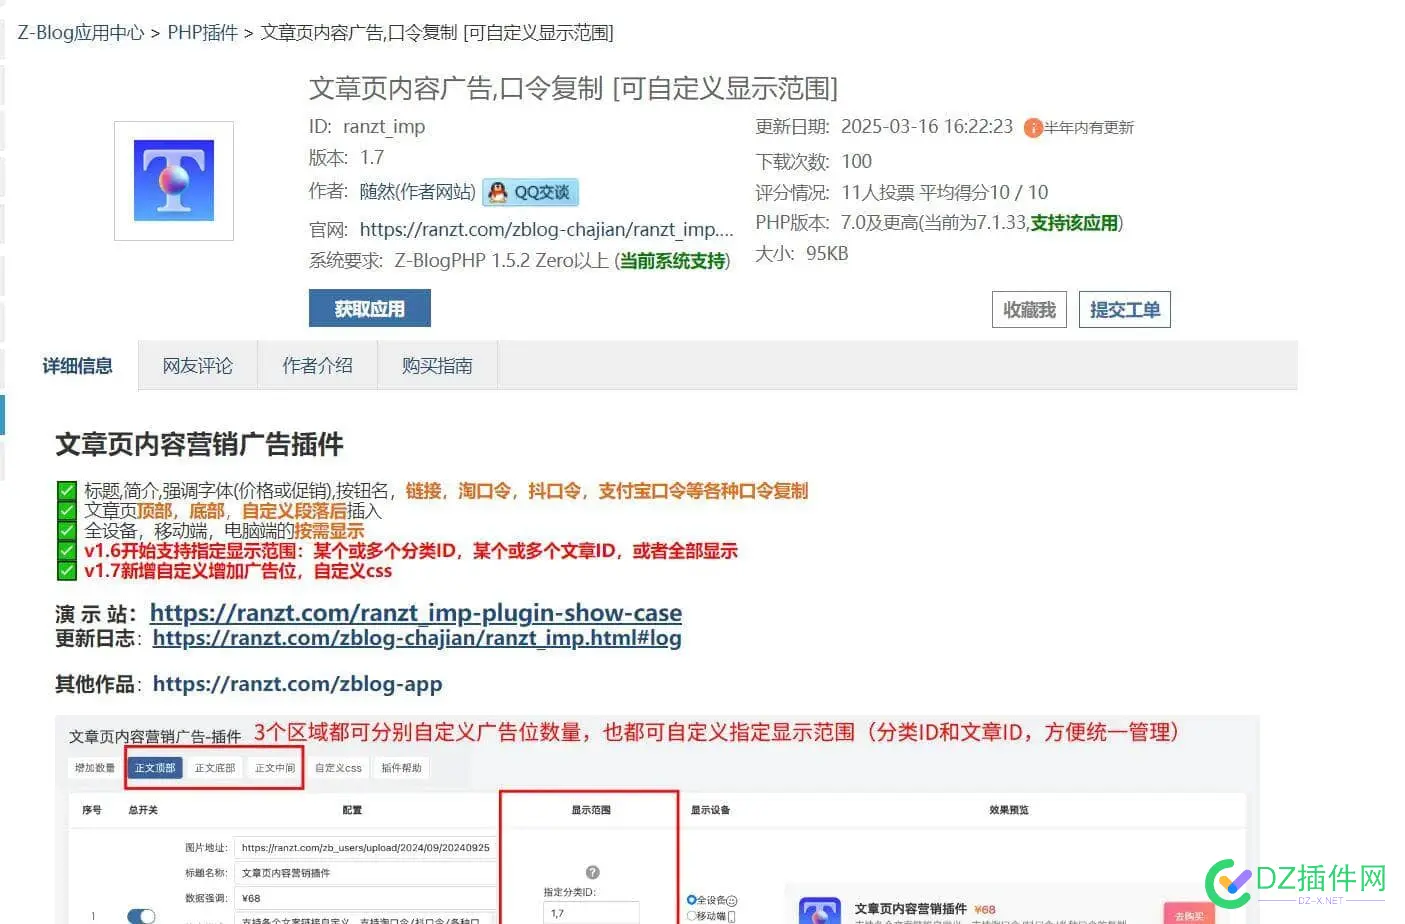
Task: Select the 移动端 radio button
Action: pos(692,915)
